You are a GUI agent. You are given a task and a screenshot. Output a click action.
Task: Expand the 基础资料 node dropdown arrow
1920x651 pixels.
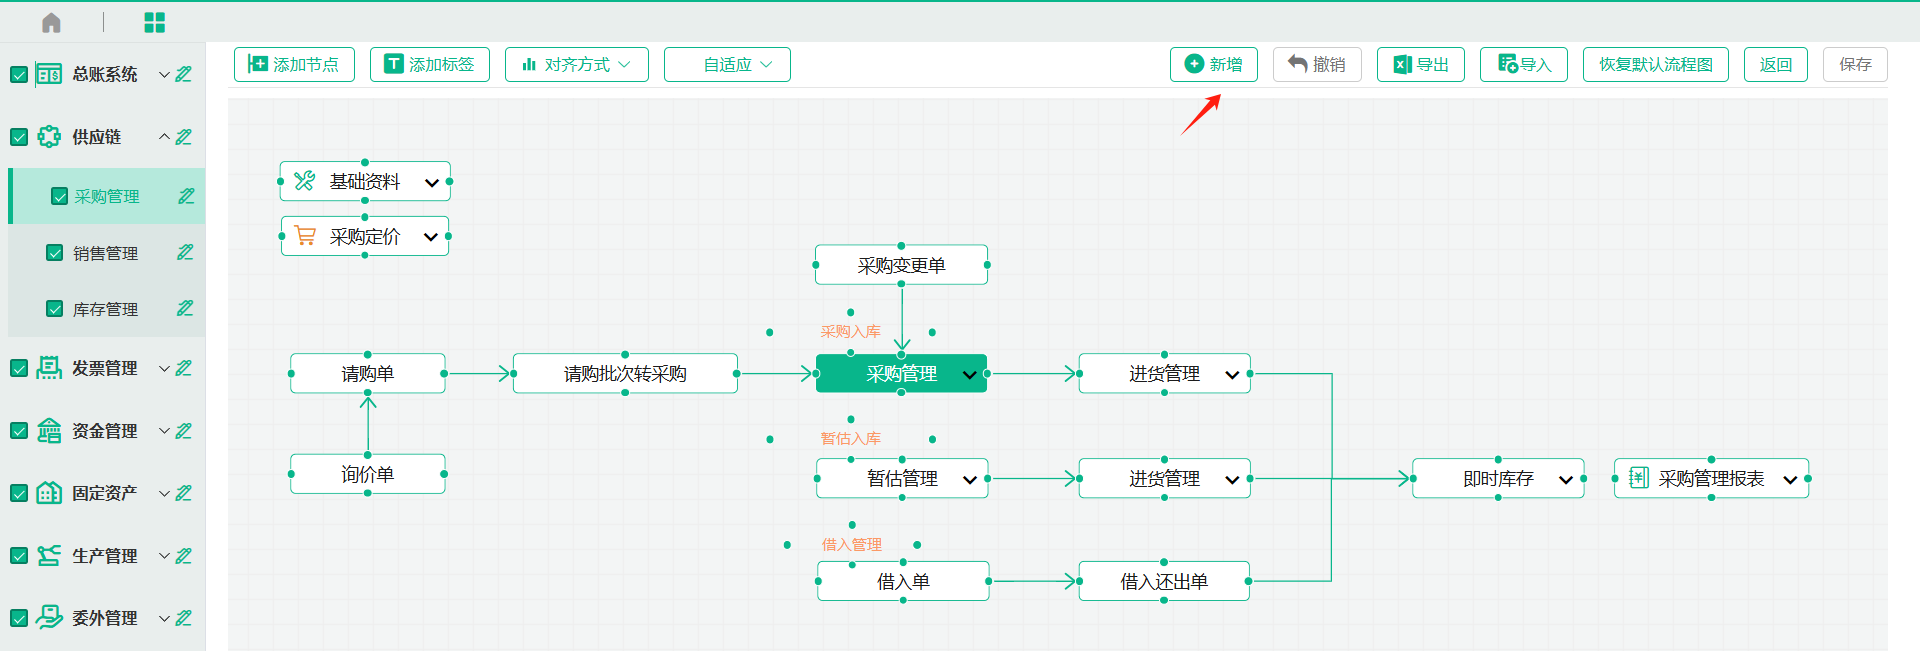[432, 182]
